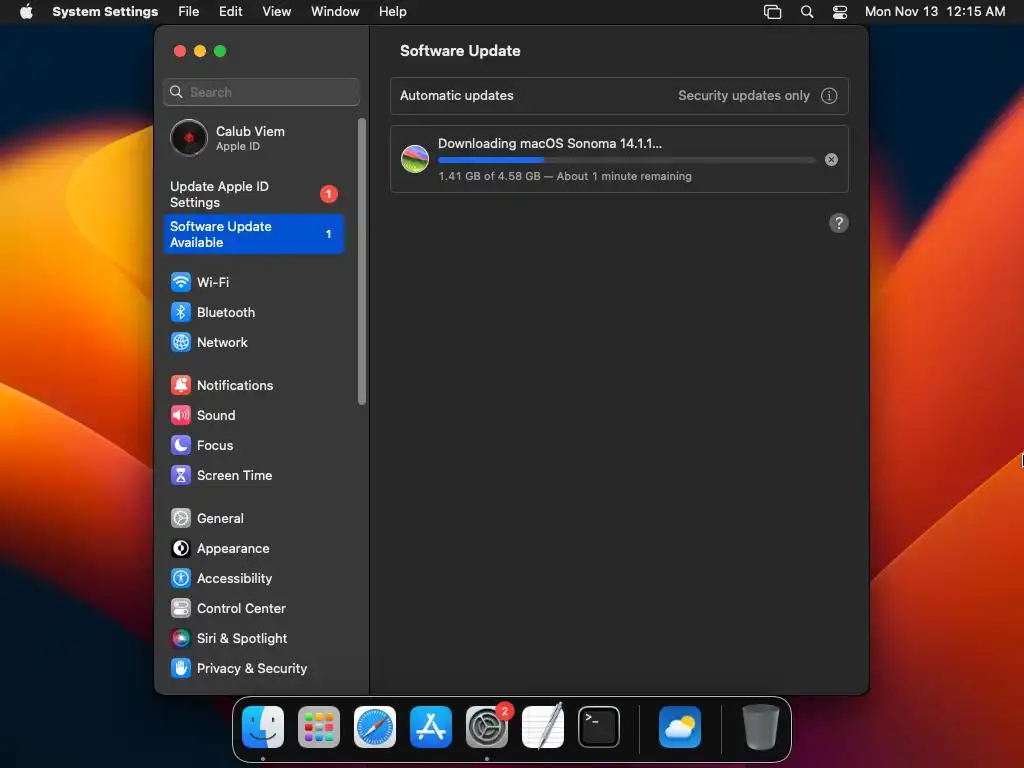
Task: Launch Terminal from the Dock
Action: (599, 727)
